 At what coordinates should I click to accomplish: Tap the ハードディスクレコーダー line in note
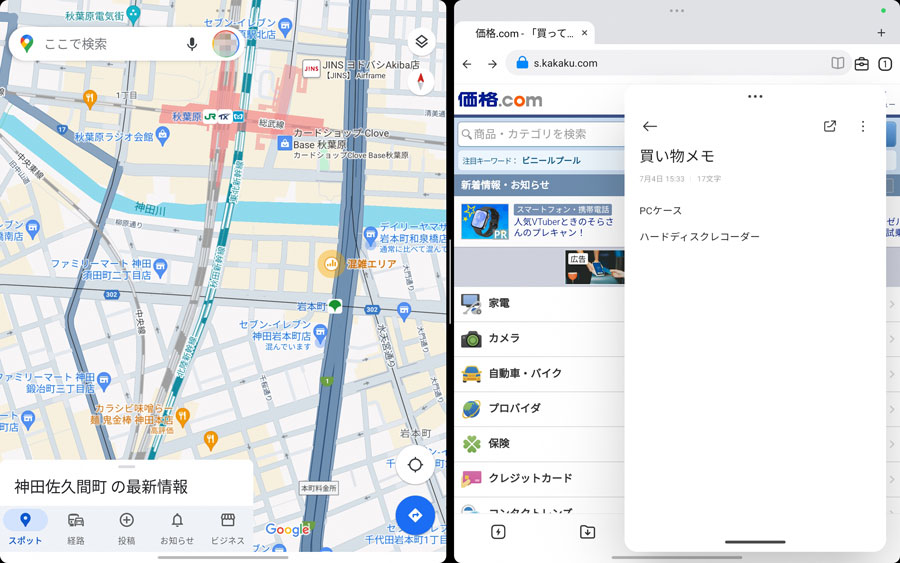pyautogui.click(x=699, y=236)
